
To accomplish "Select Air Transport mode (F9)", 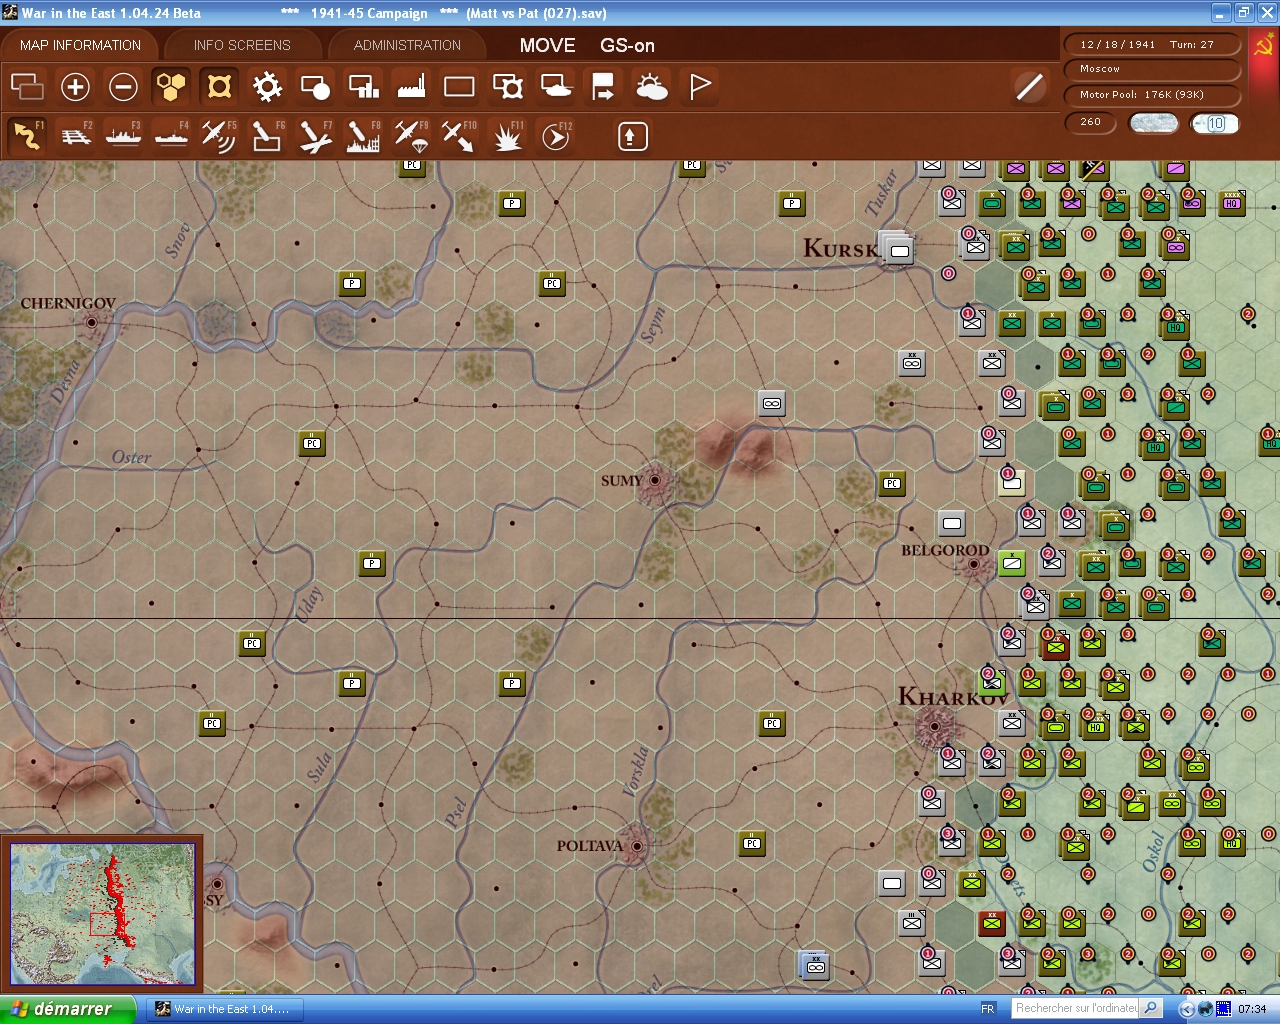I will point(411,136).
